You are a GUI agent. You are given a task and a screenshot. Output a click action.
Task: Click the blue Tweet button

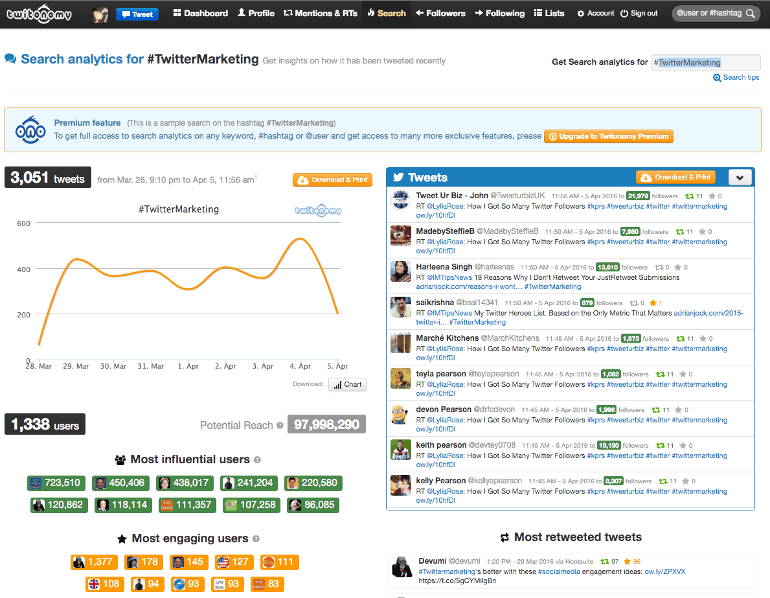point(138,14)
